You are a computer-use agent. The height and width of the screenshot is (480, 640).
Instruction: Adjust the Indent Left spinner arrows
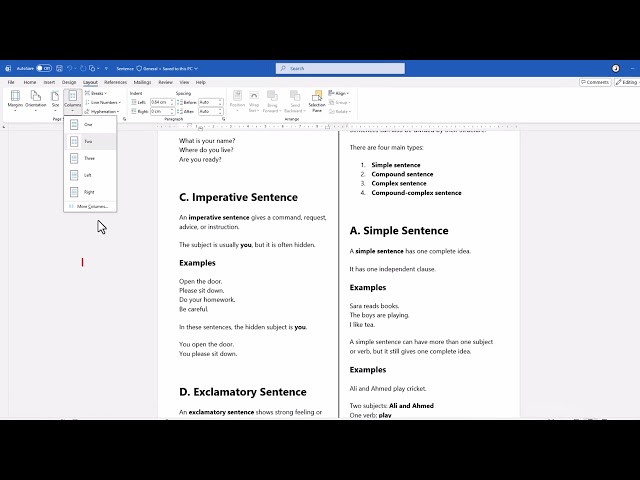click(172, 102)
